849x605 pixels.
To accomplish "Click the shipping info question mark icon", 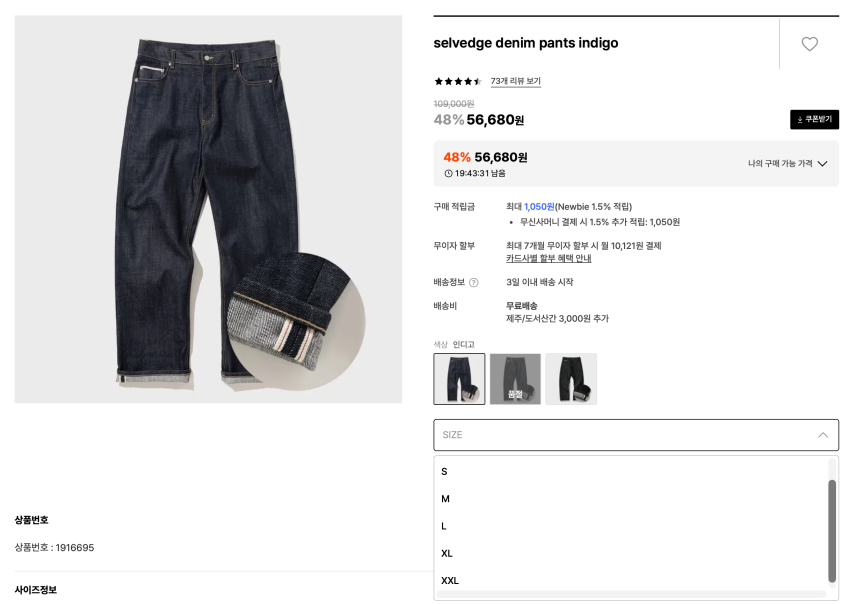I will coord(474,282).
